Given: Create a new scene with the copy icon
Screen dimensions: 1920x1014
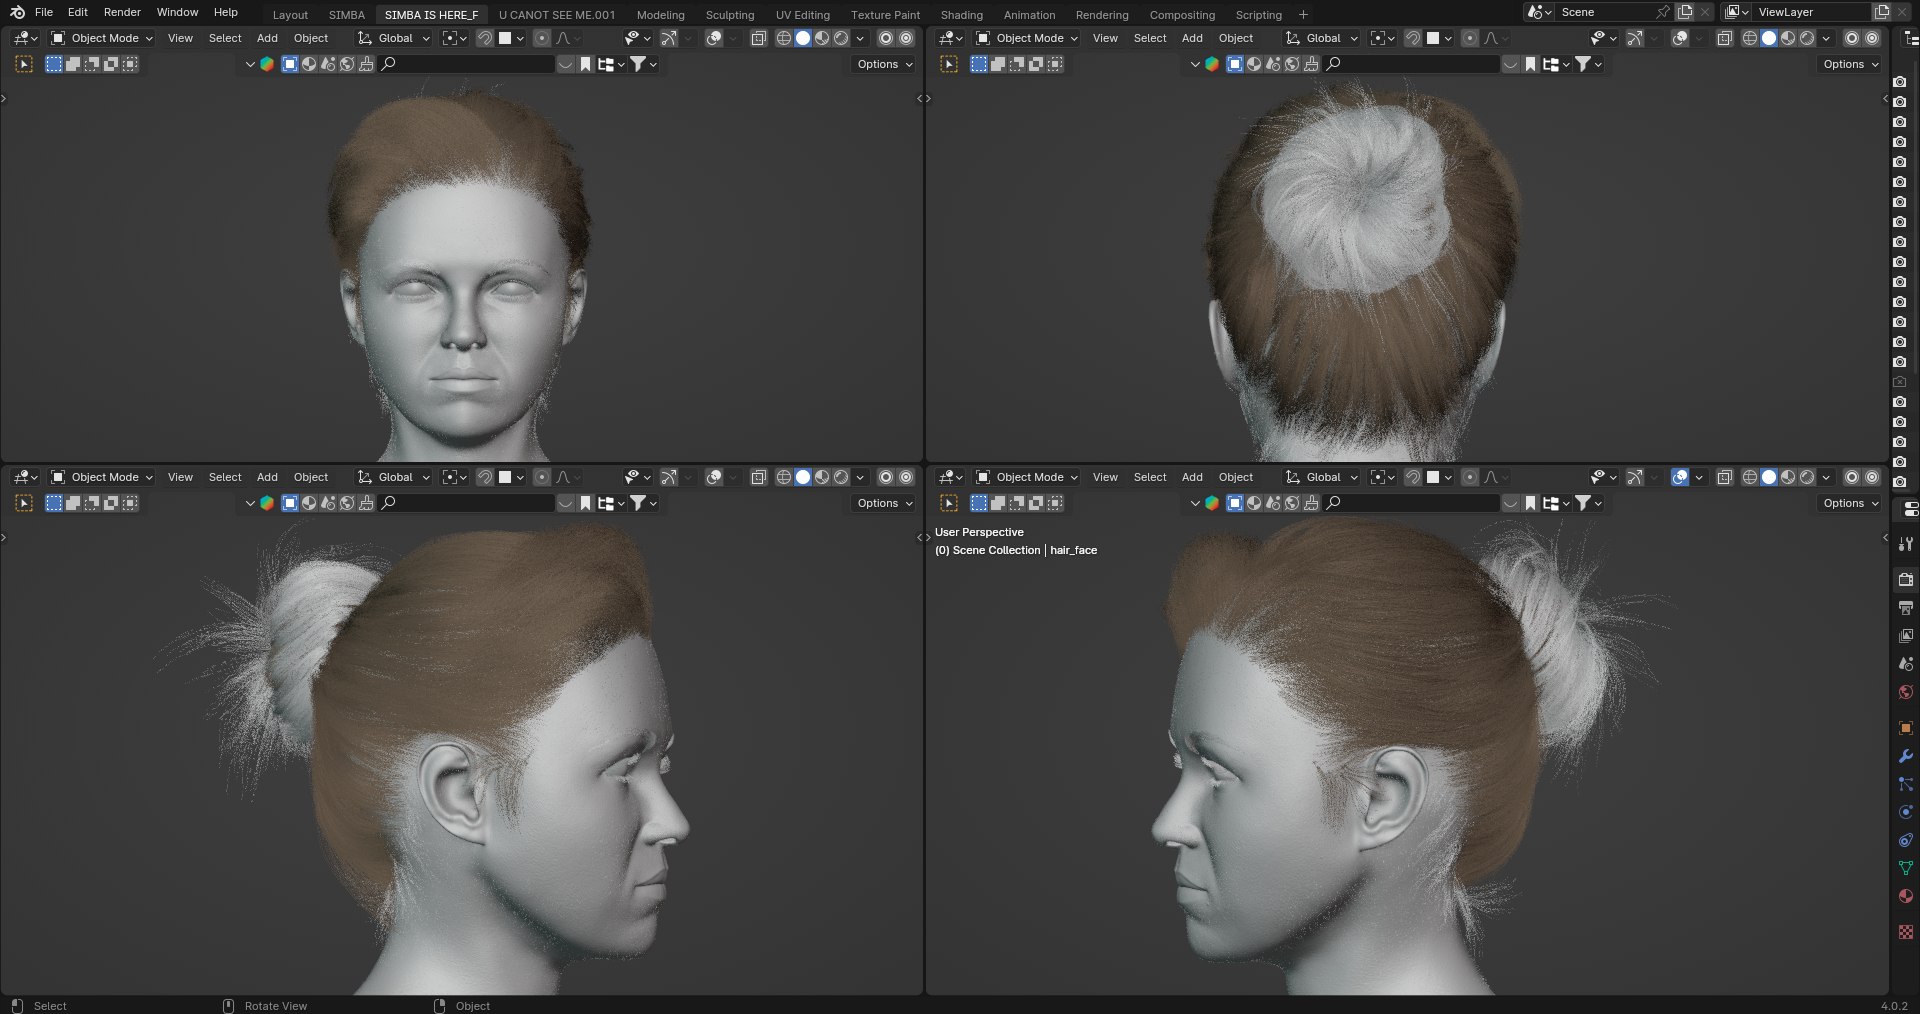Looking at the screenshot, I should (1685, 12).
